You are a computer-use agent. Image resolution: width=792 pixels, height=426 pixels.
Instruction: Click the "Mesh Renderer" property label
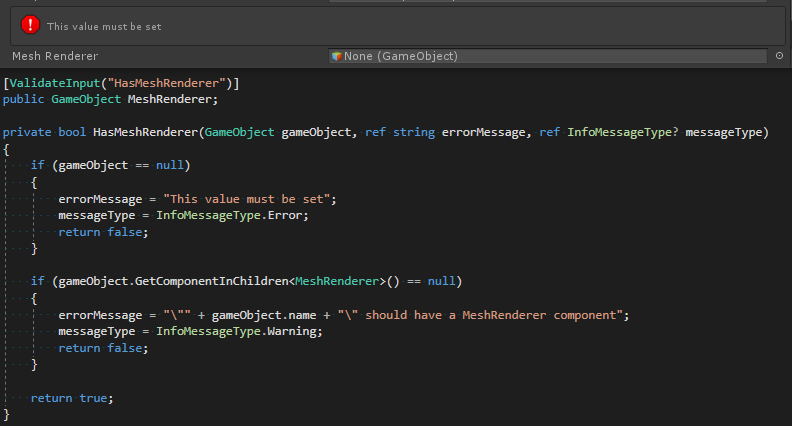pos(55,56)
